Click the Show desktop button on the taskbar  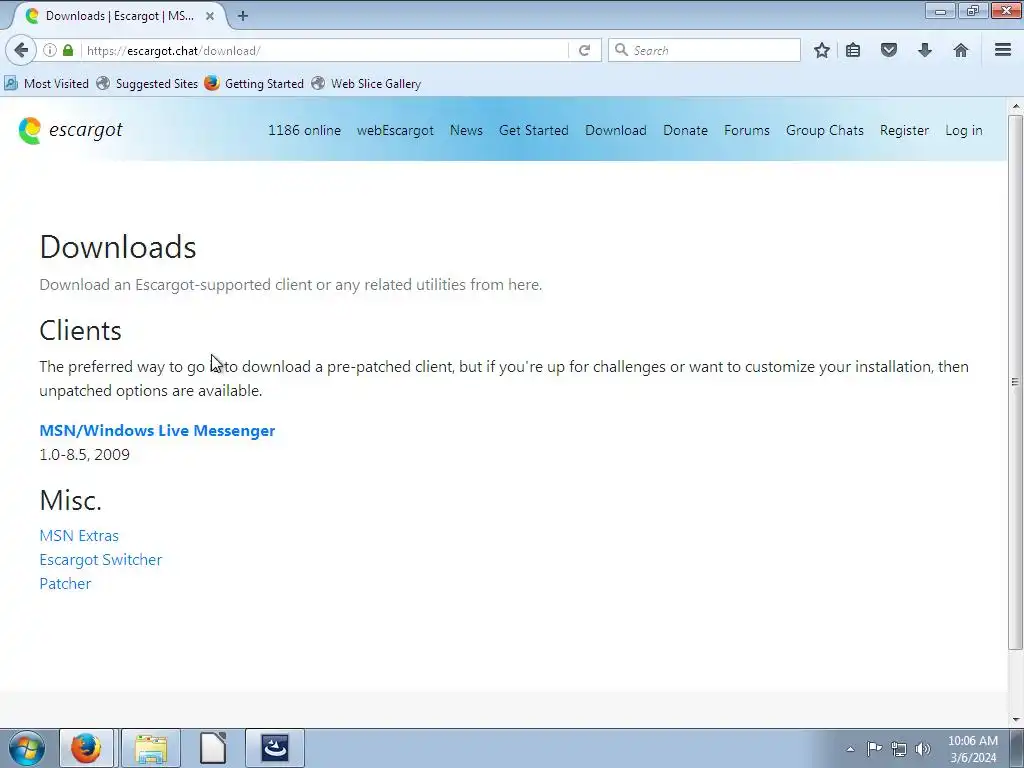(1016, 748)
